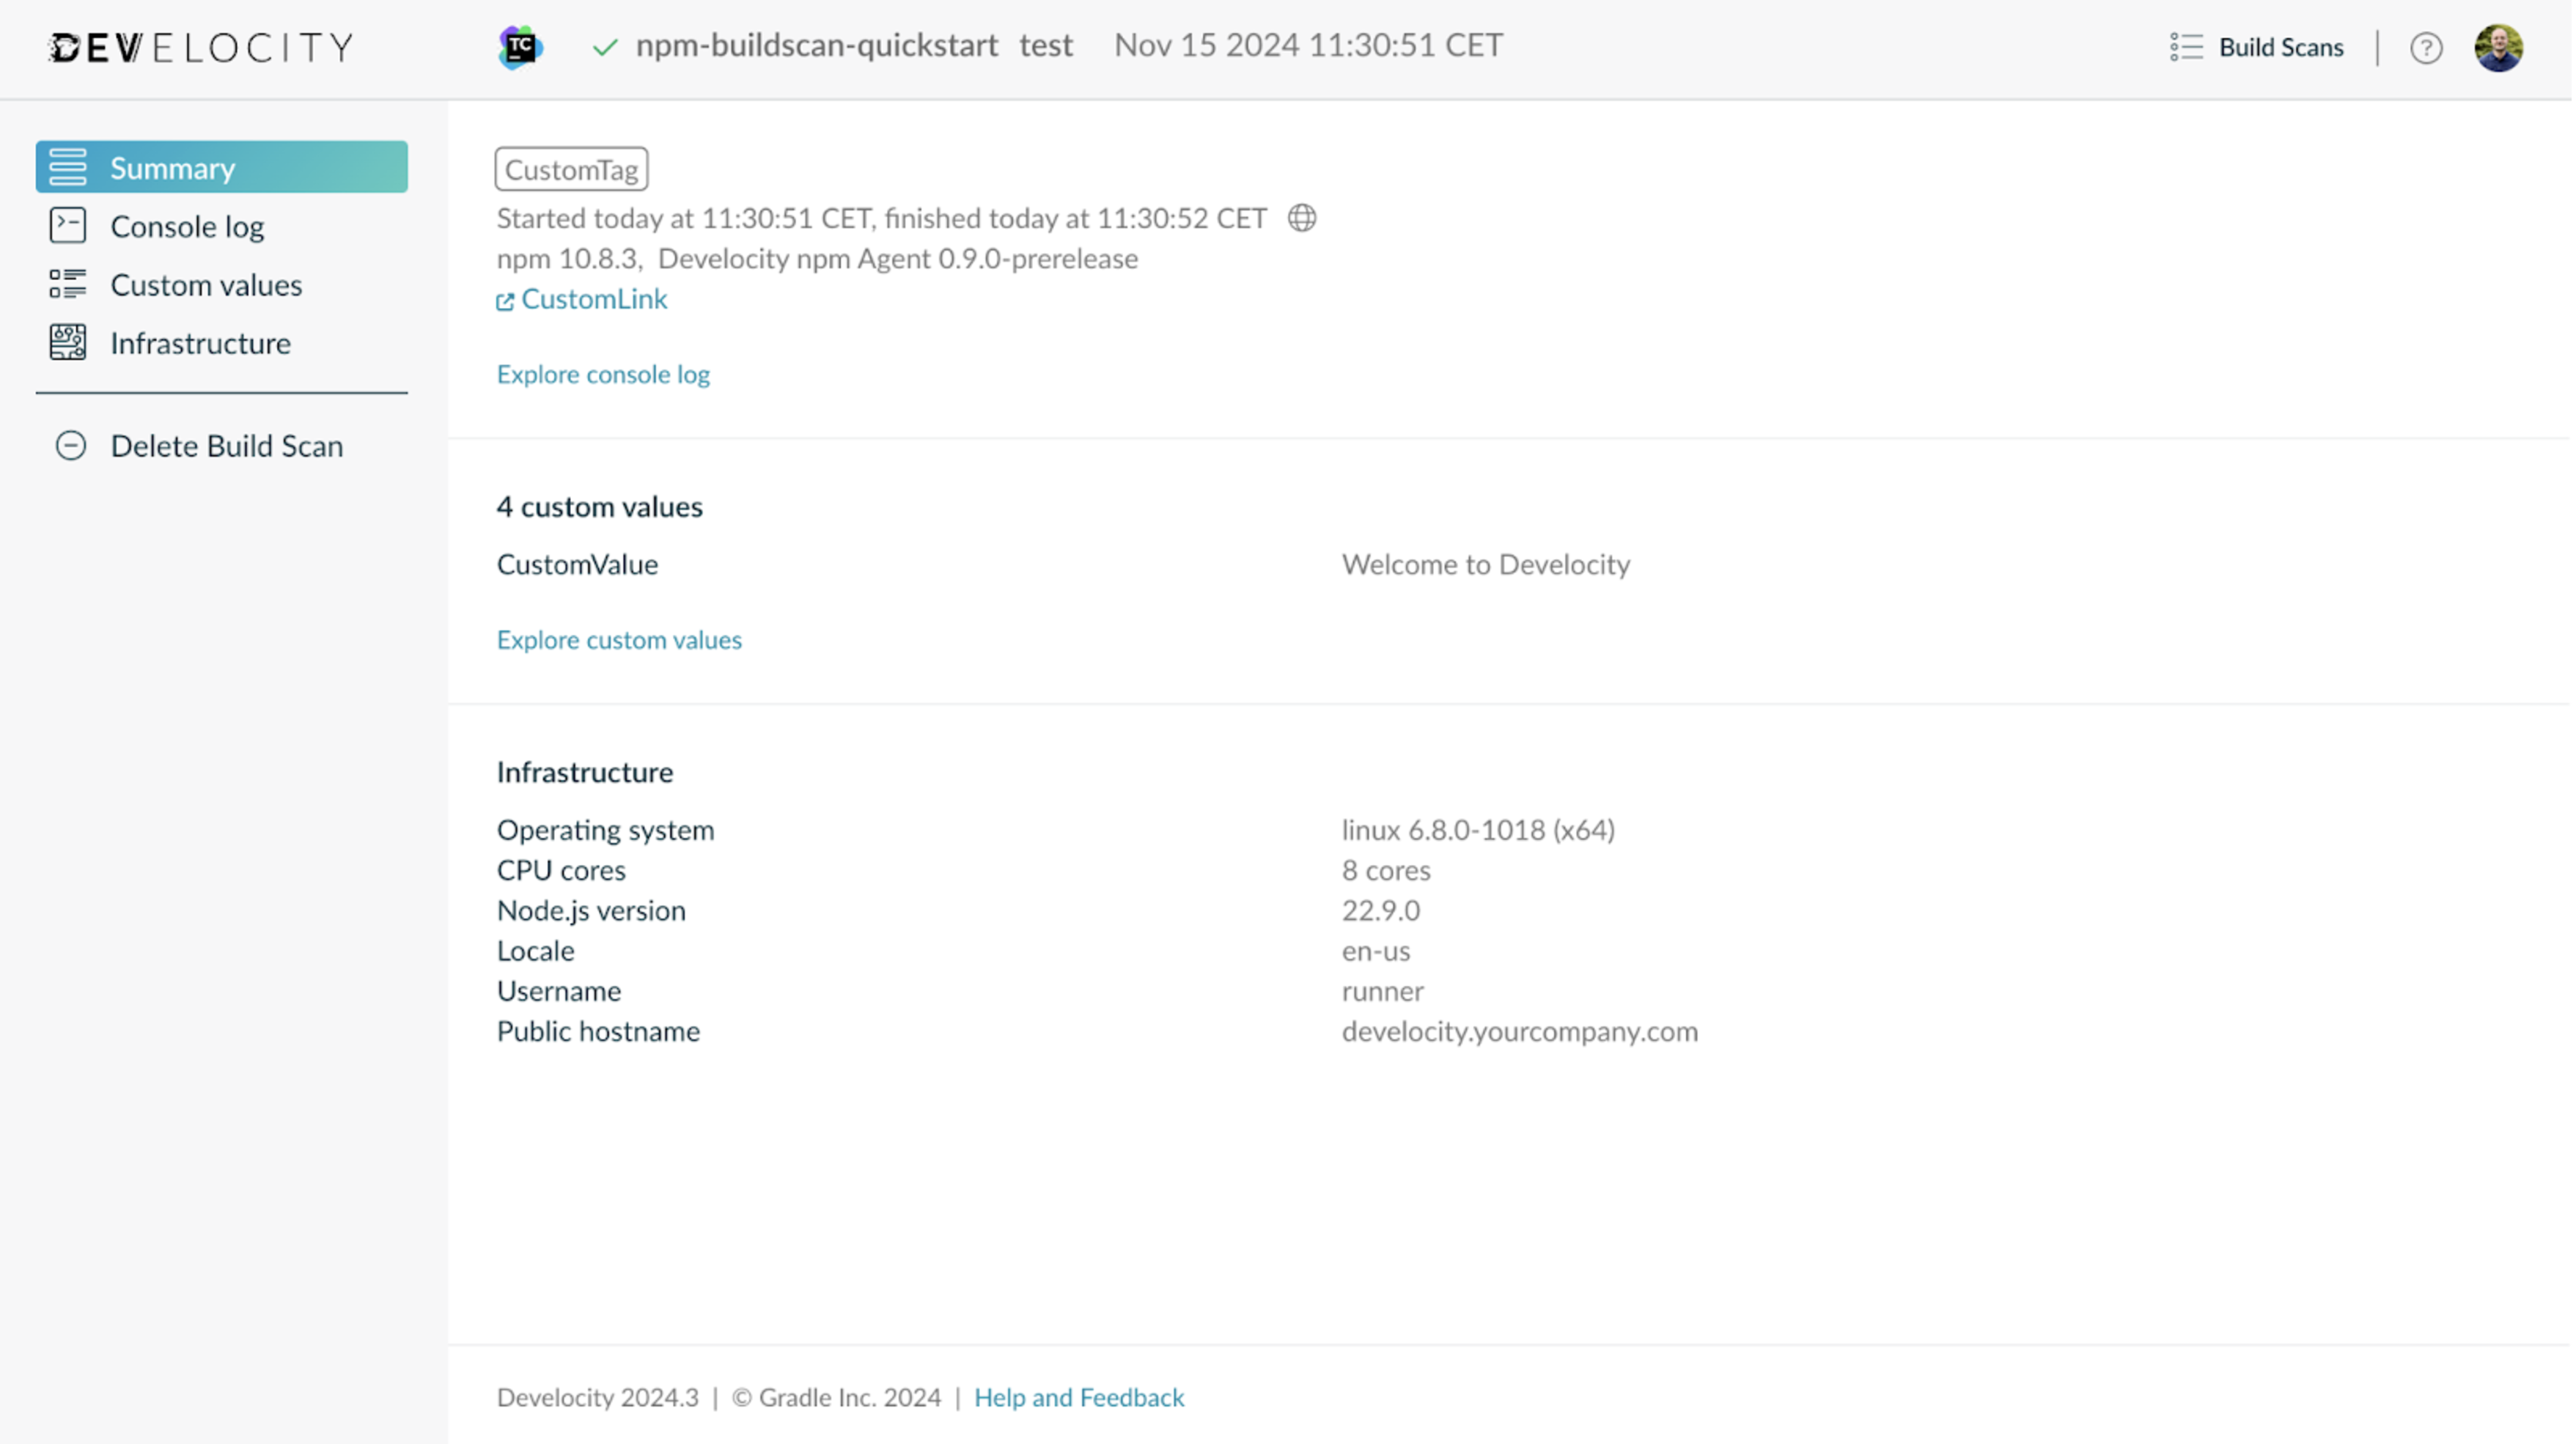
Task: Follow the Explore custom values link
Action: pos(619,640)
